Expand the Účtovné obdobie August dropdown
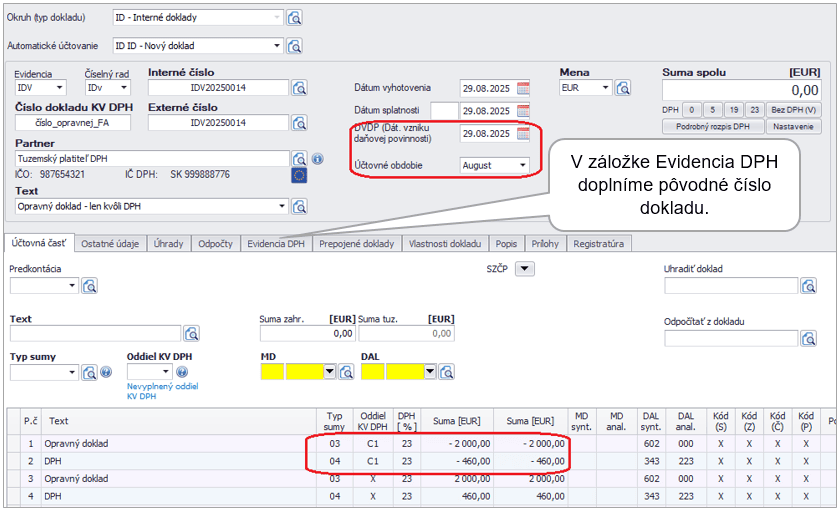 (x=522, y=165)
